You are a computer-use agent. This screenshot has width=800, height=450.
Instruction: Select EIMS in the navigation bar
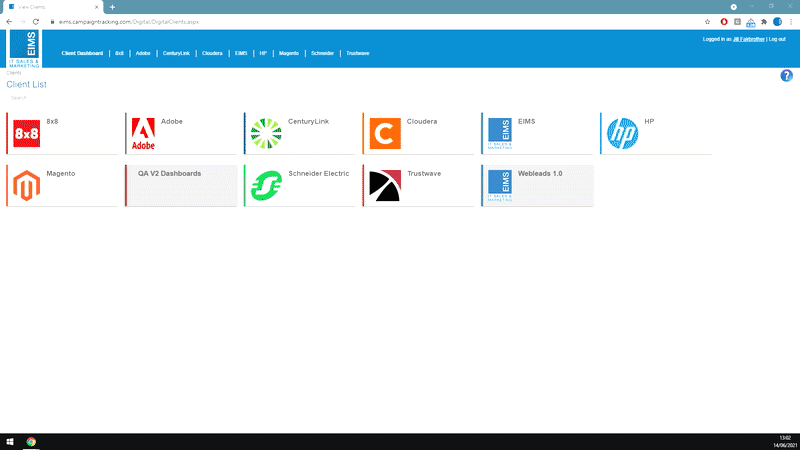point(241,53)
